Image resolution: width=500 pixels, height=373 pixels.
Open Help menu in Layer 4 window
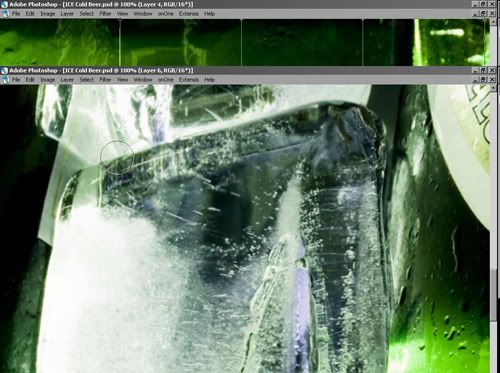pos(209,14)
